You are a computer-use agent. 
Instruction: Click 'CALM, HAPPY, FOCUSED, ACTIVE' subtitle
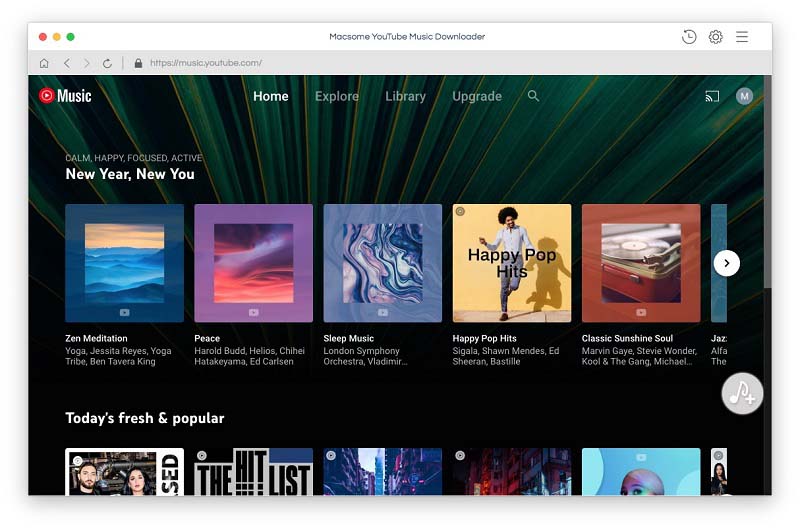pyautogui.click(x=134, y=158)
